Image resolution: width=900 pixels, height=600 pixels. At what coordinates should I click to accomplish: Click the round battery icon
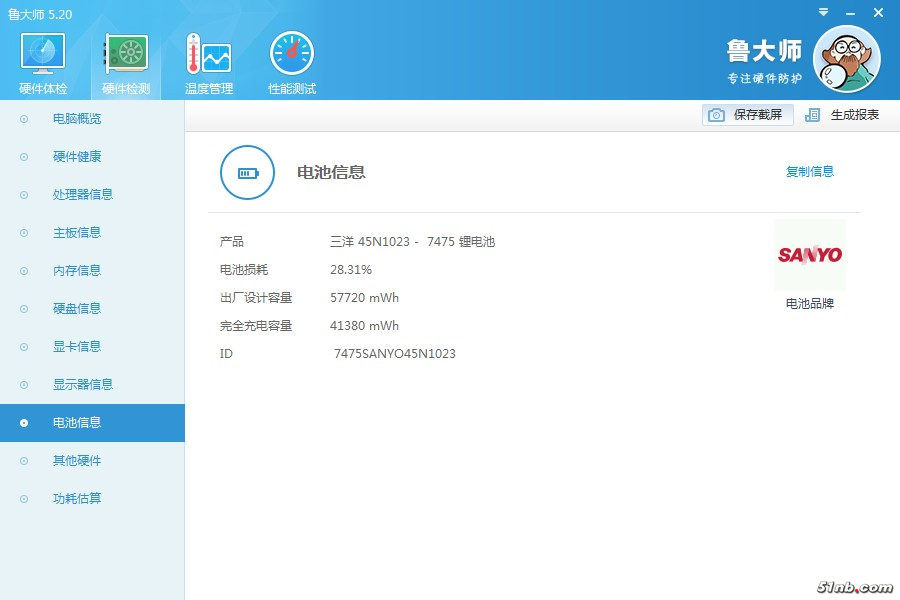coord(247,172)
